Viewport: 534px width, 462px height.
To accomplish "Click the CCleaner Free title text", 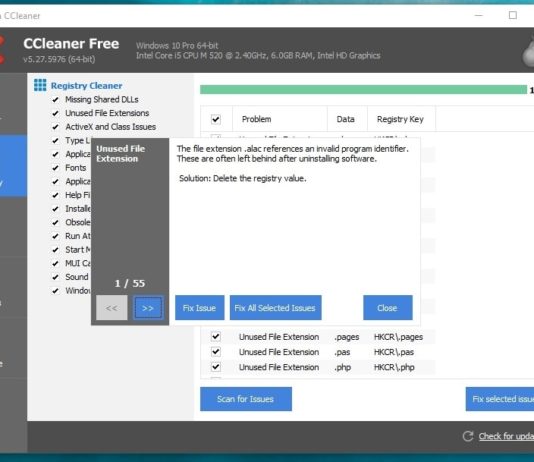I will (x=71, y=44).
